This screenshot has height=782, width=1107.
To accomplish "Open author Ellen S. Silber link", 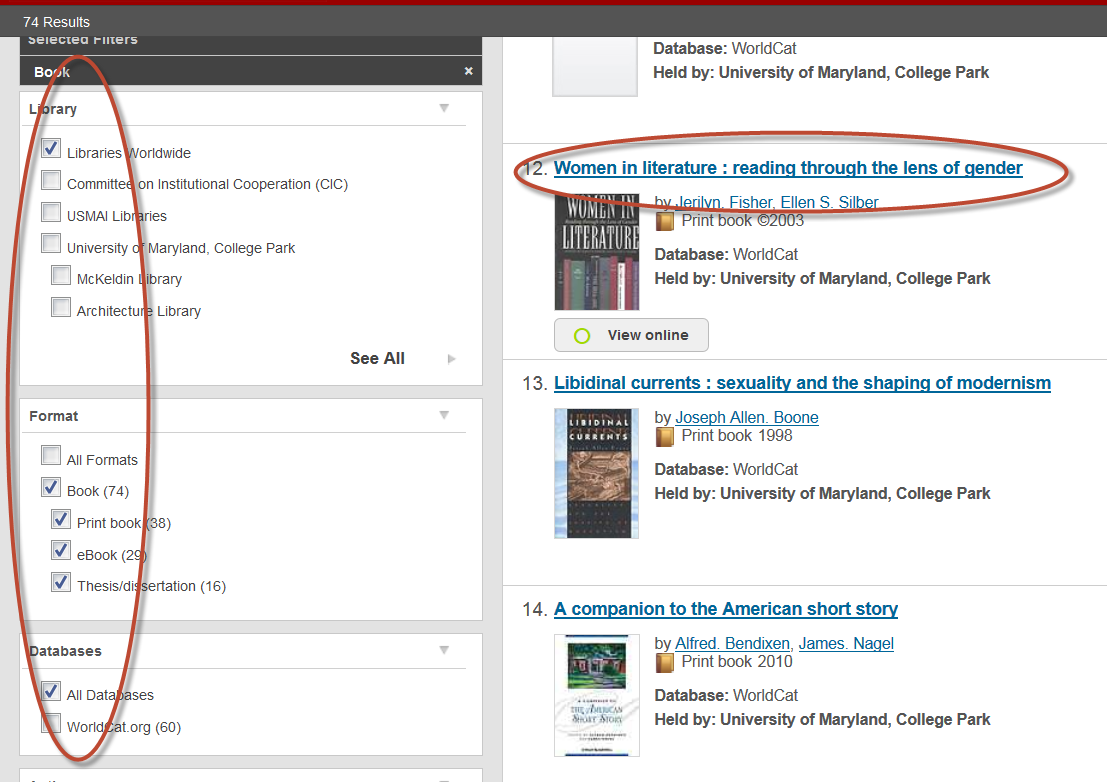I will (829, 203).
